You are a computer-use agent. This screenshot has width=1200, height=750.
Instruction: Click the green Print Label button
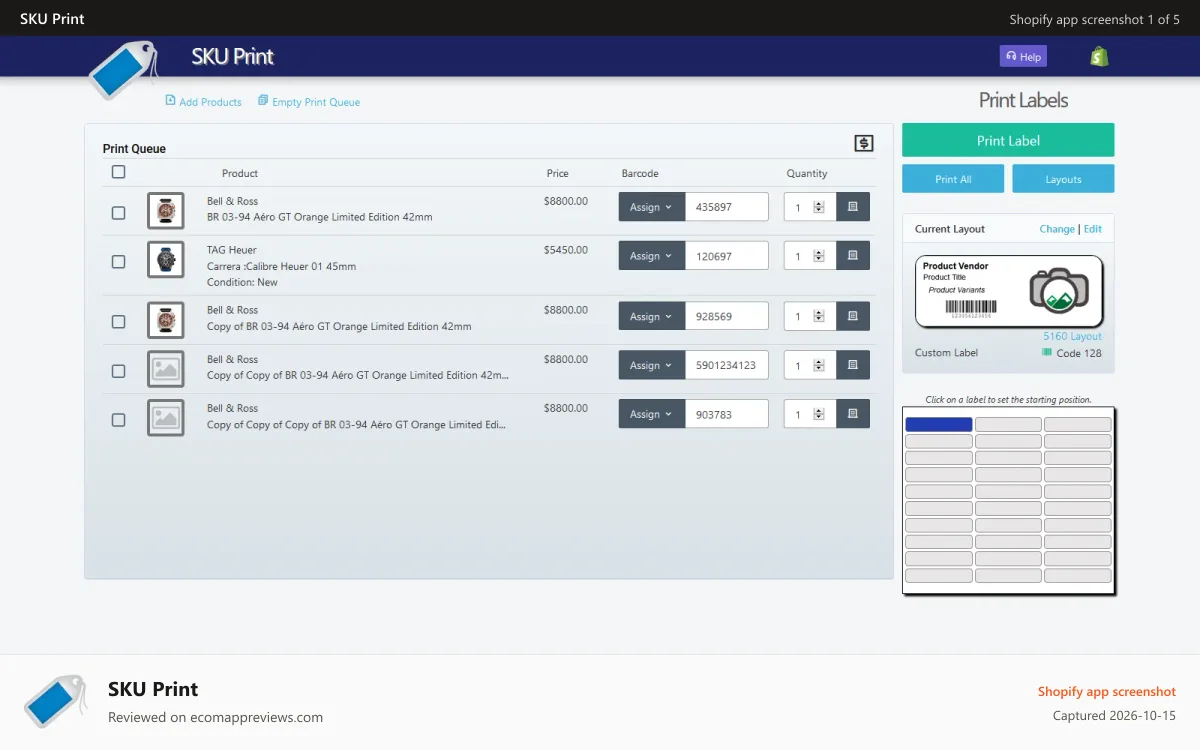click(1008, 140)
